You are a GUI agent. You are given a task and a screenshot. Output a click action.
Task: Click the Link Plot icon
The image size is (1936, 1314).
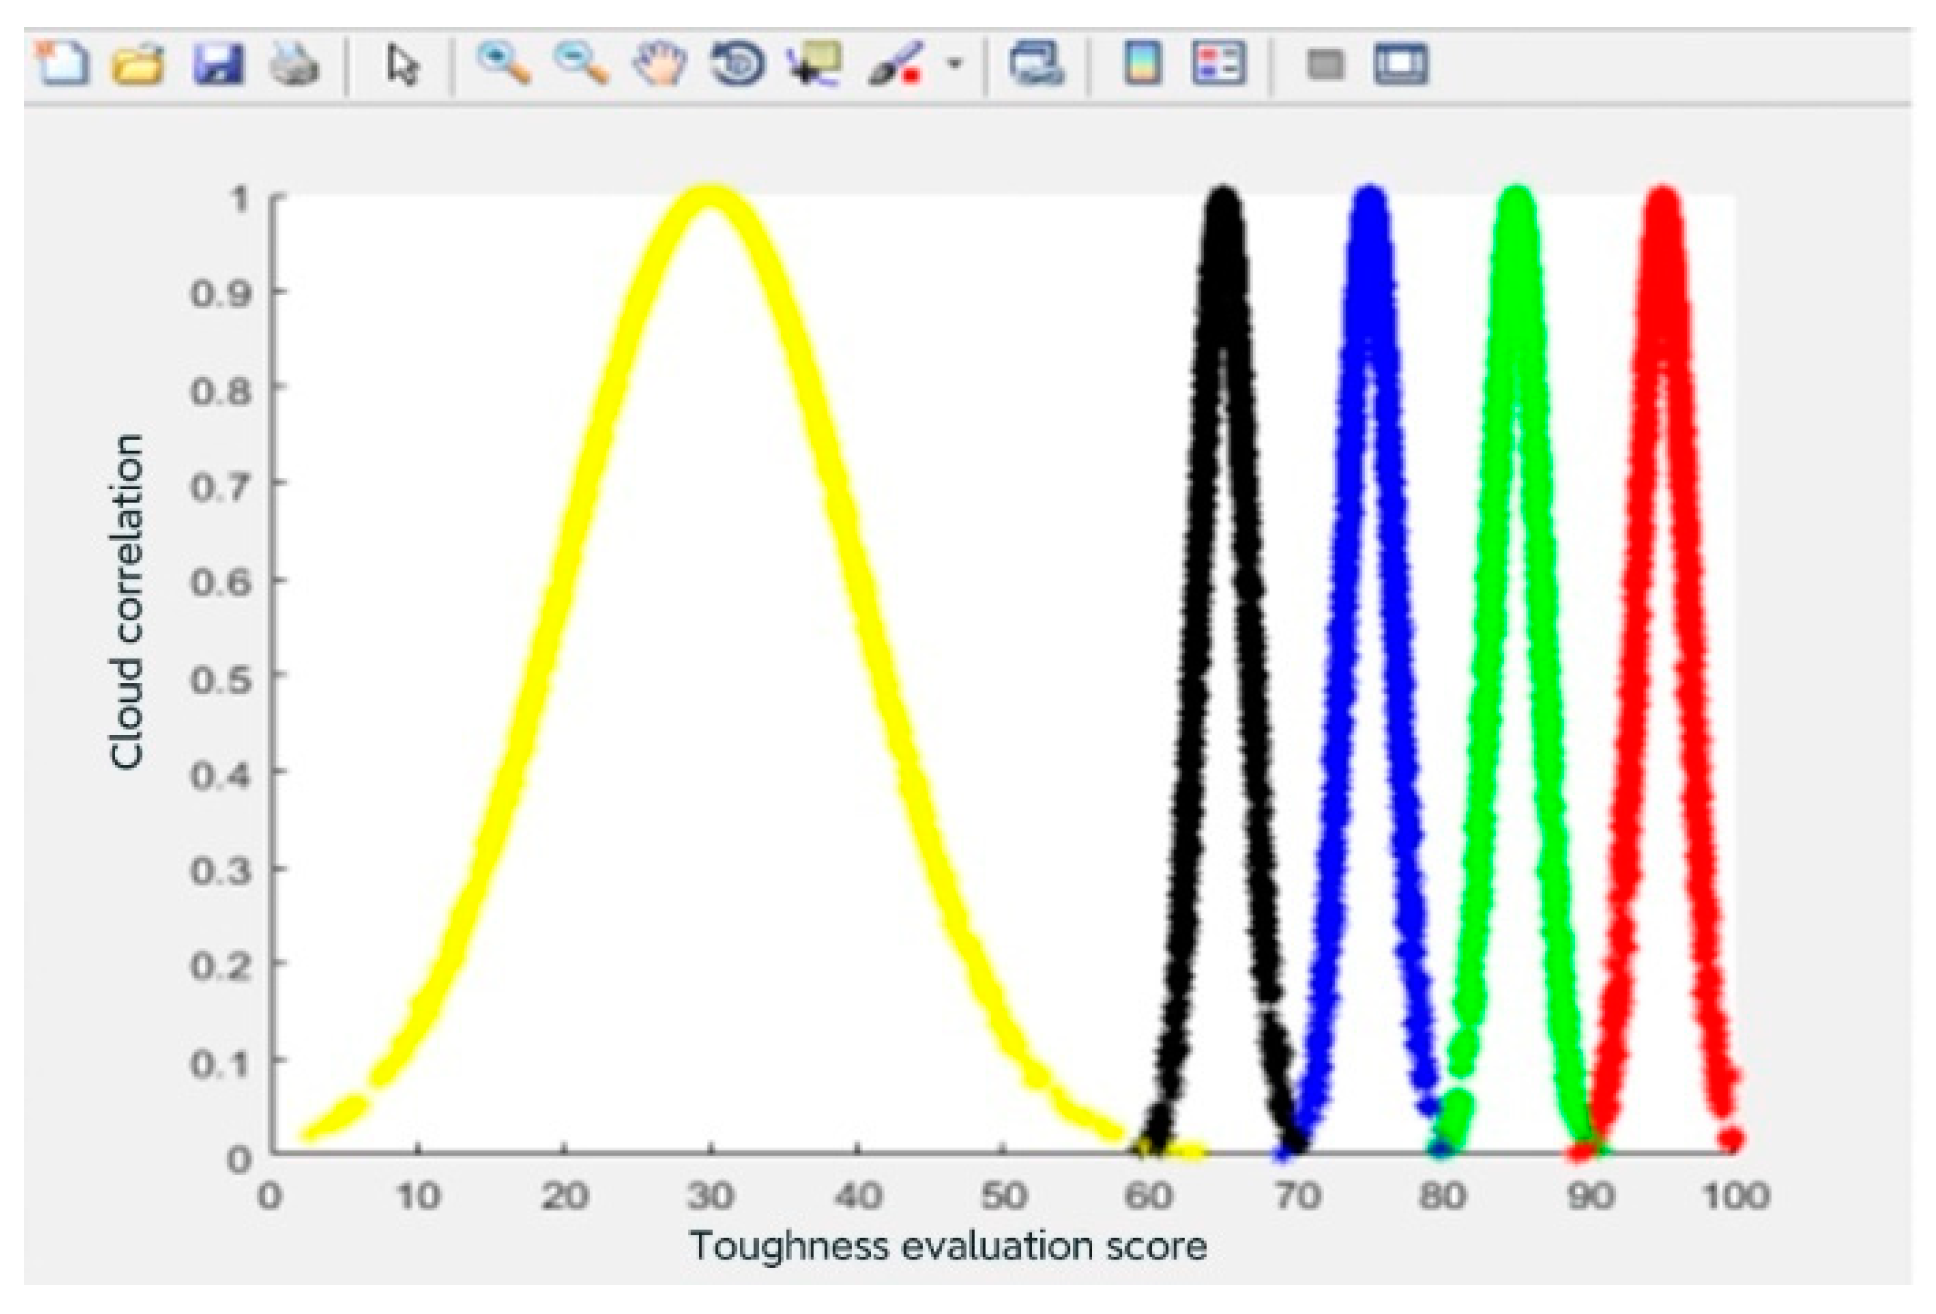(x=1036, y=65)
